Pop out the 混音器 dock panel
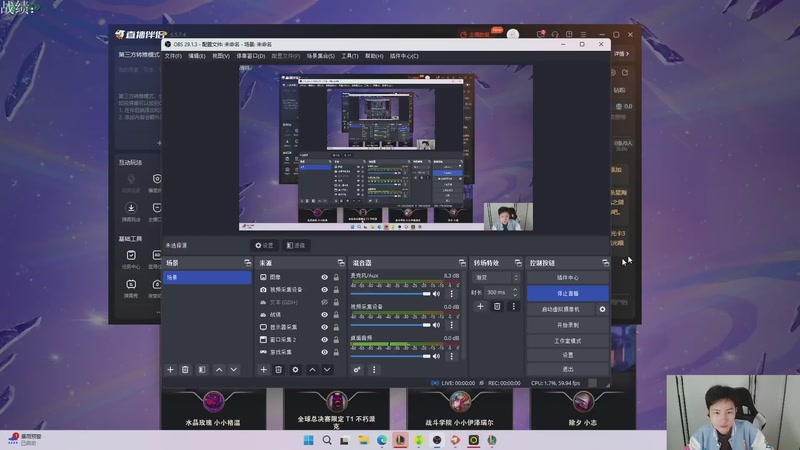This screenshot has width=800, height=450. tap(462, 263)
